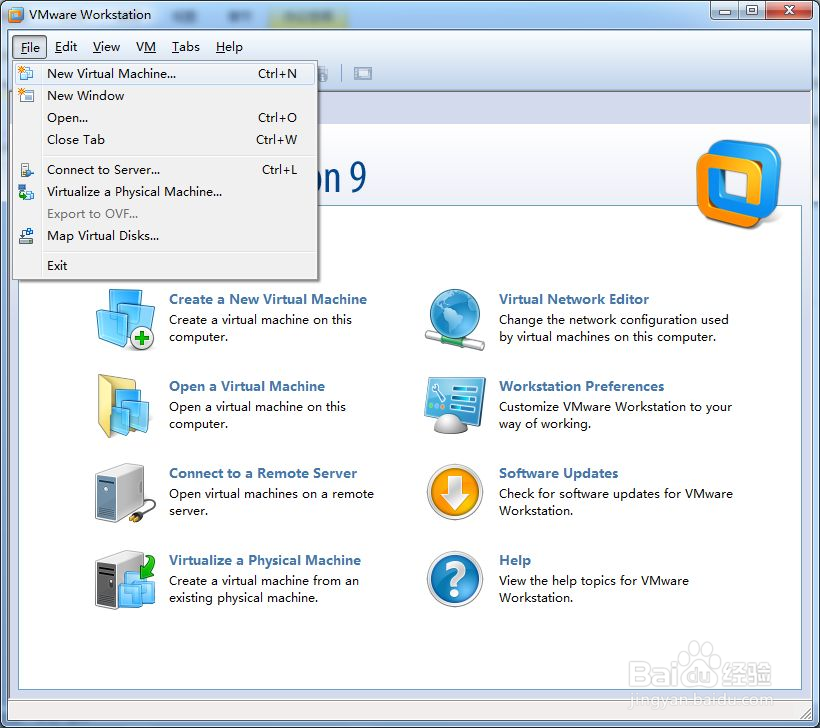820x728 pixels.
Task: Click the Software Updates download arrow icon
Action: [454, 493]
